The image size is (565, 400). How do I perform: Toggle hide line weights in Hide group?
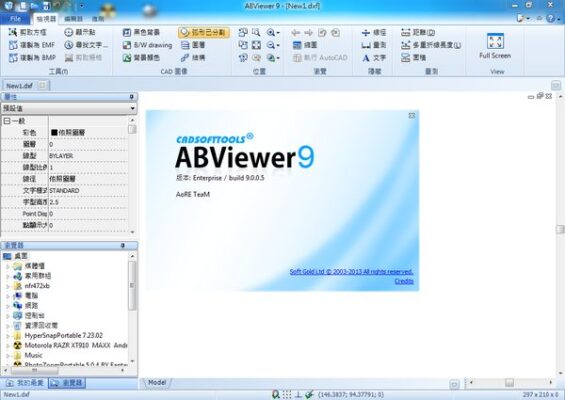373,32
